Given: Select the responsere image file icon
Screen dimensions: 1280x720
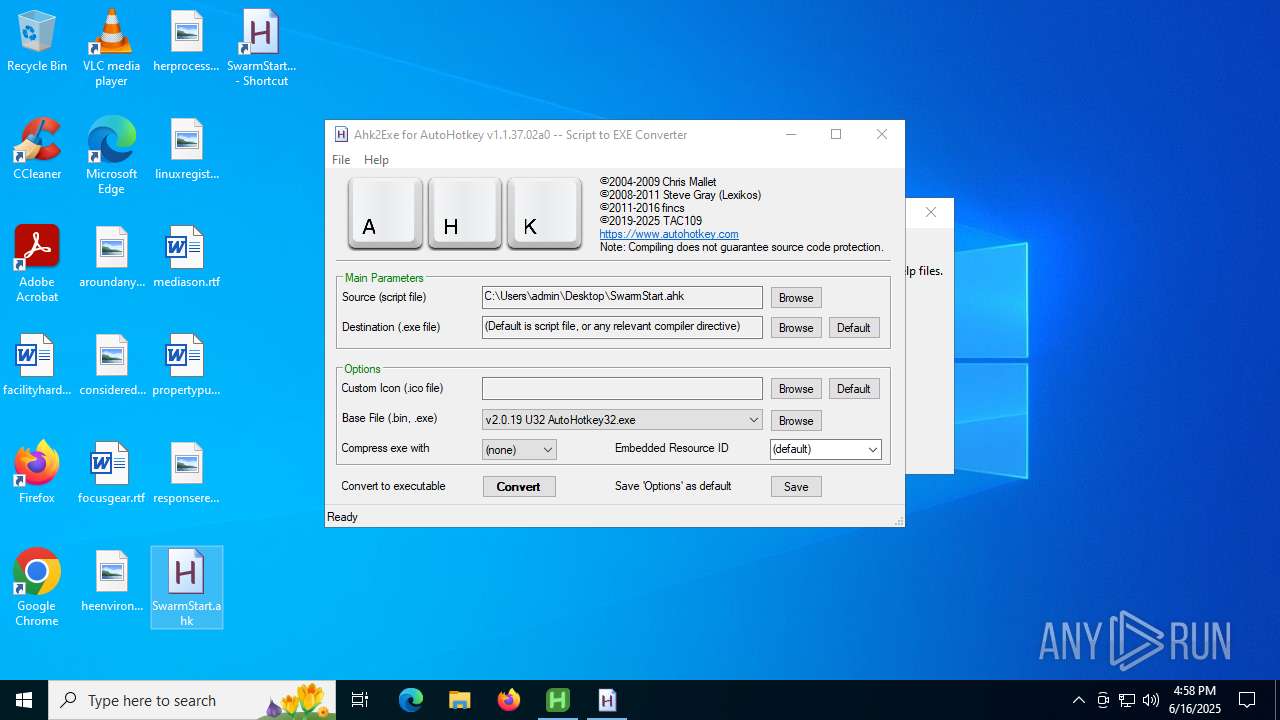Looking at the screenshot, I should coord(186,473).
